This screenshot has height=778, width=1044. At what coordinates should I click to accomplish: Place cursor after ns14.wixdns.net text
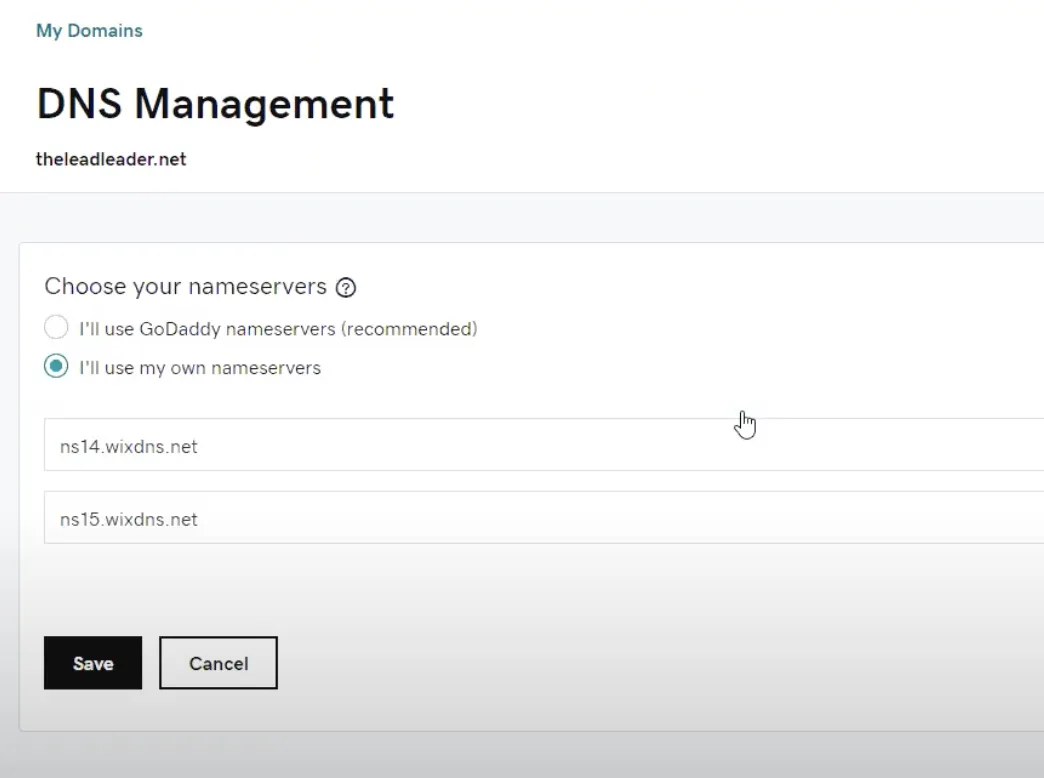(x=199, y=446)
